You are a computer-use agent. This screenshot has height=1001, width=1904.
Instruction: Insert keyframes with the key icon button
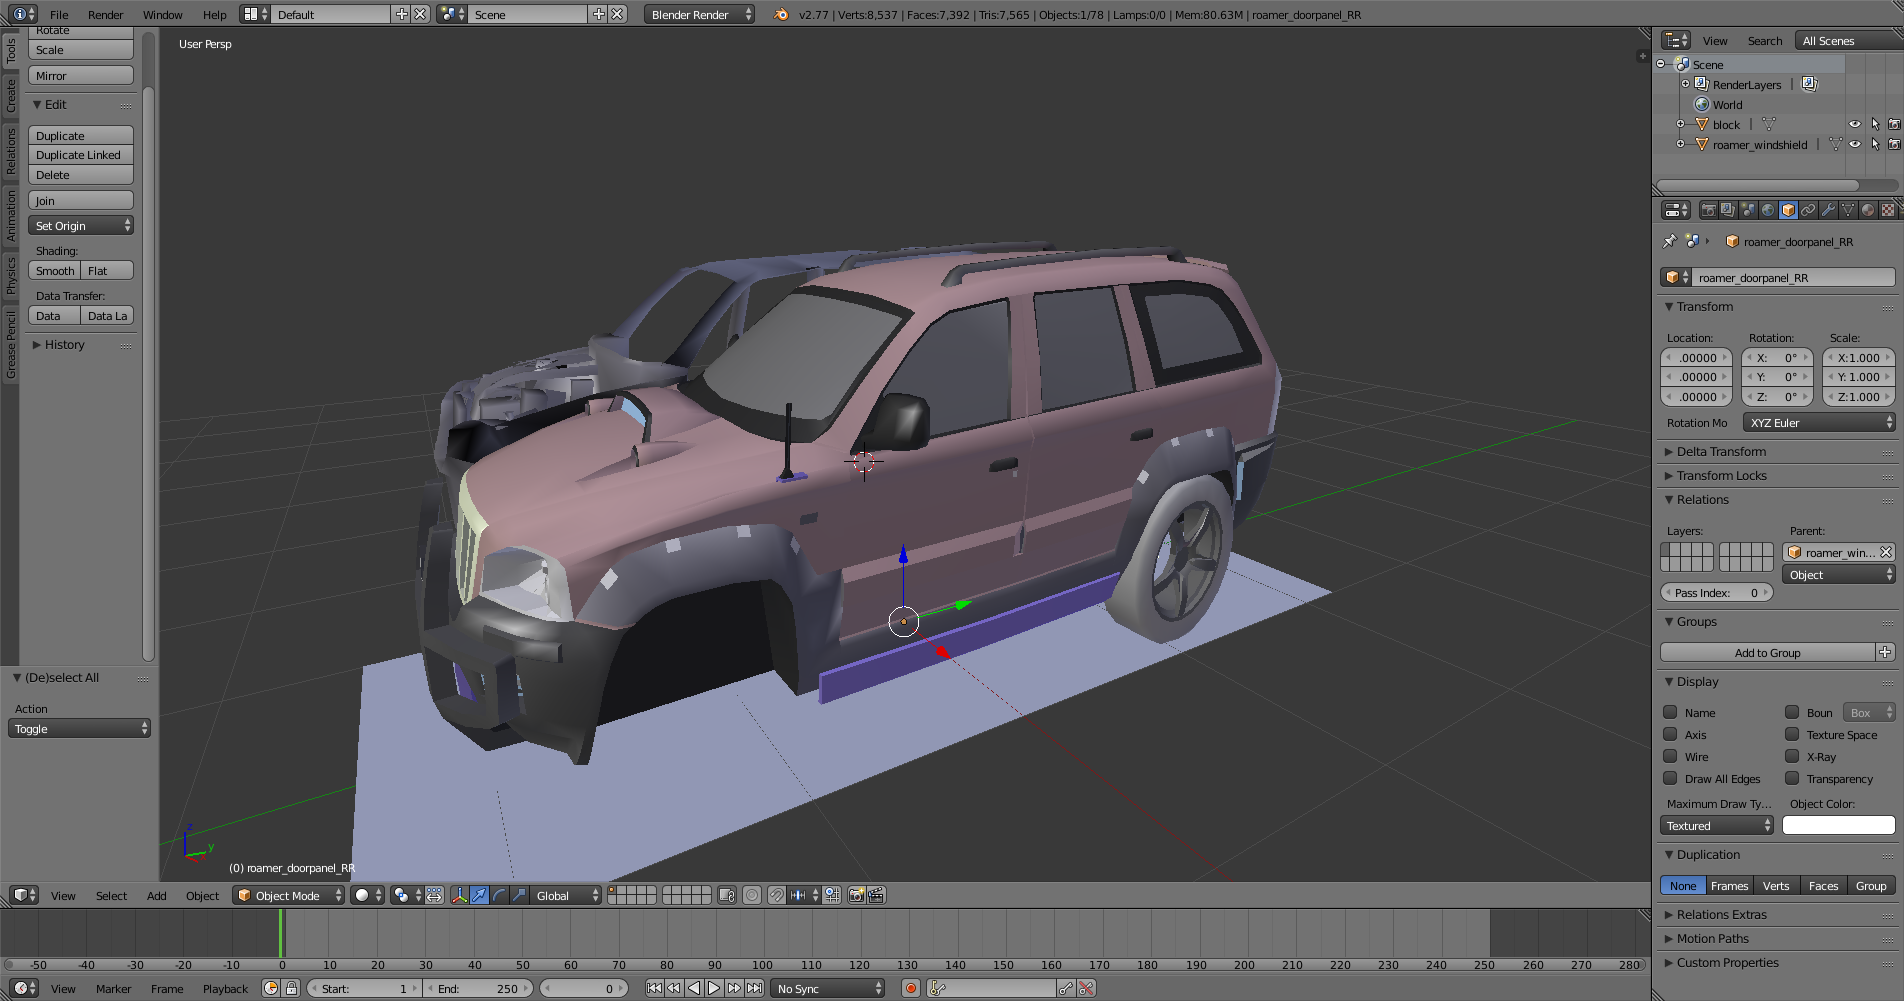tap(1066, 988)
